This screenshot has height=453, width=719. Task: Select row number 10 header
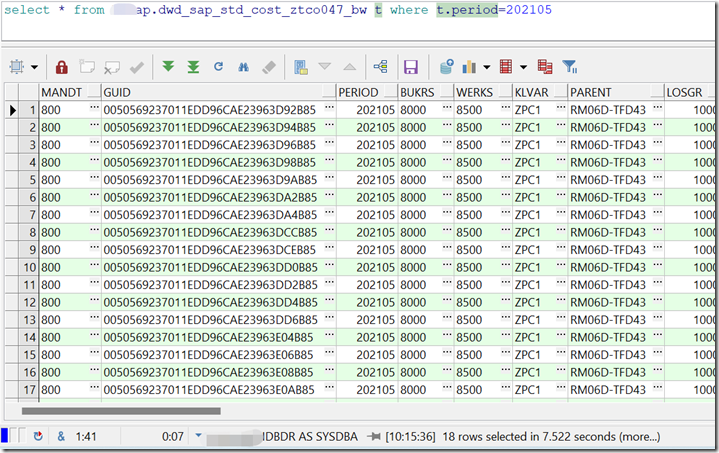[x=29, y=267]
